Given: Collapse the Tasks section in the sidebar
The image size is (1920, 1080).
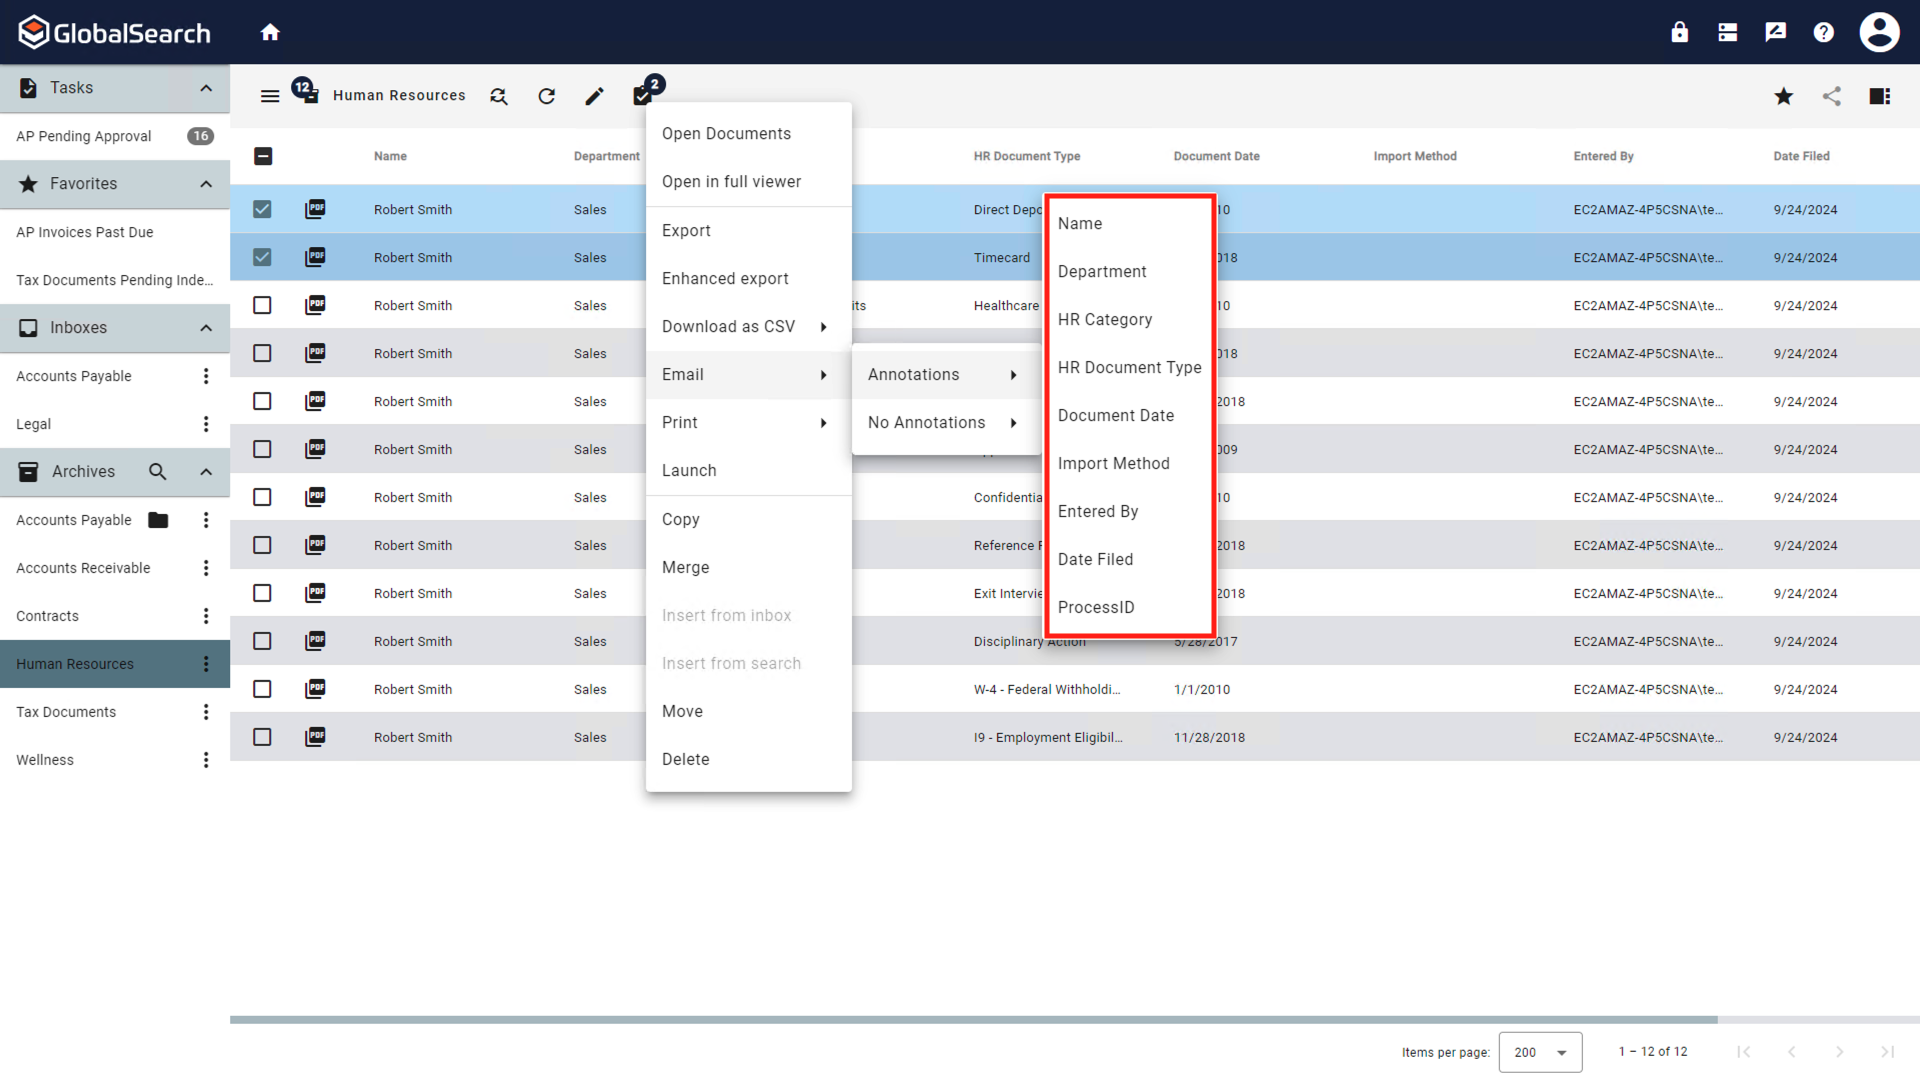Looking at the screenshot, I should (206, 88).
